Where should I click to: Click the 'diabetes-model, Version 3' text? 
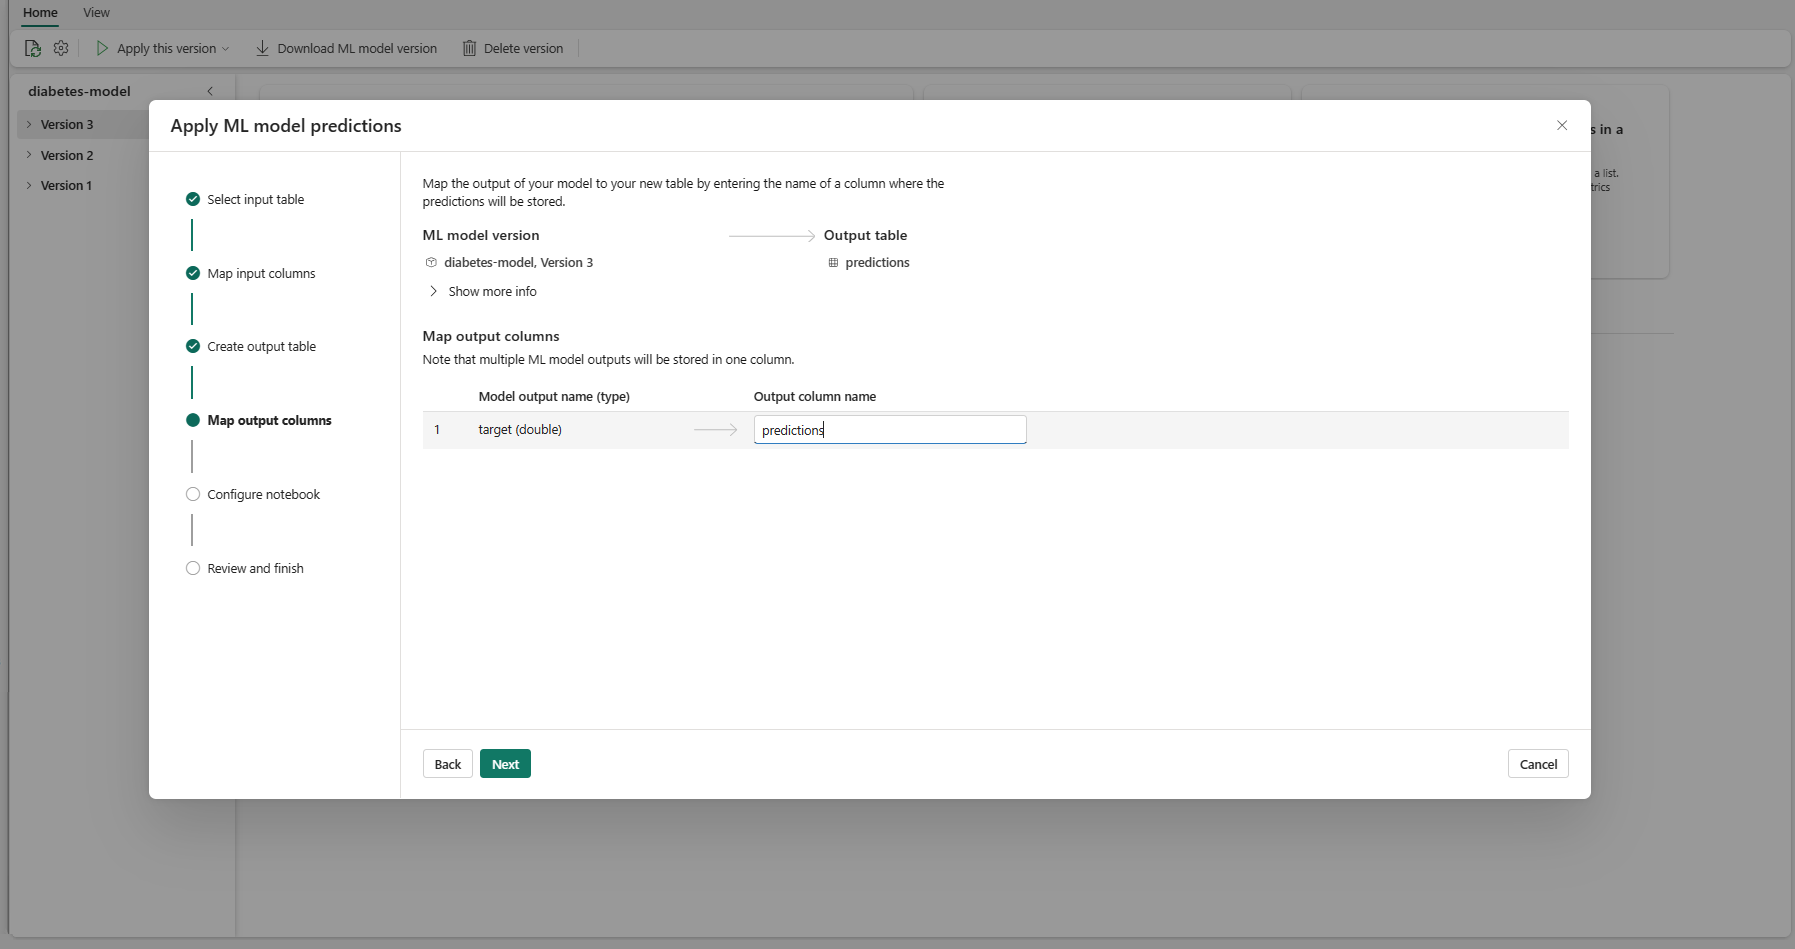[x=518, y=263]
